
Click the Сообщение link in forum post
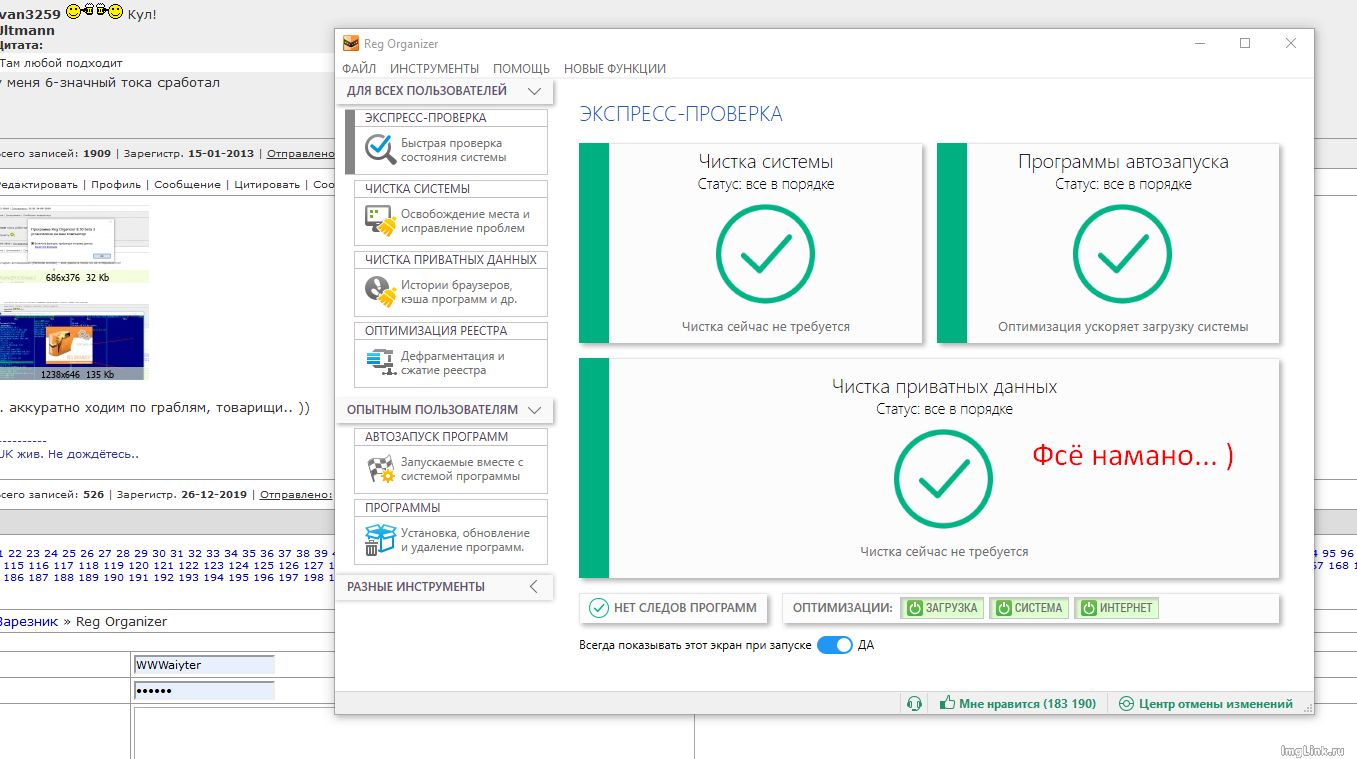point(187,184)
